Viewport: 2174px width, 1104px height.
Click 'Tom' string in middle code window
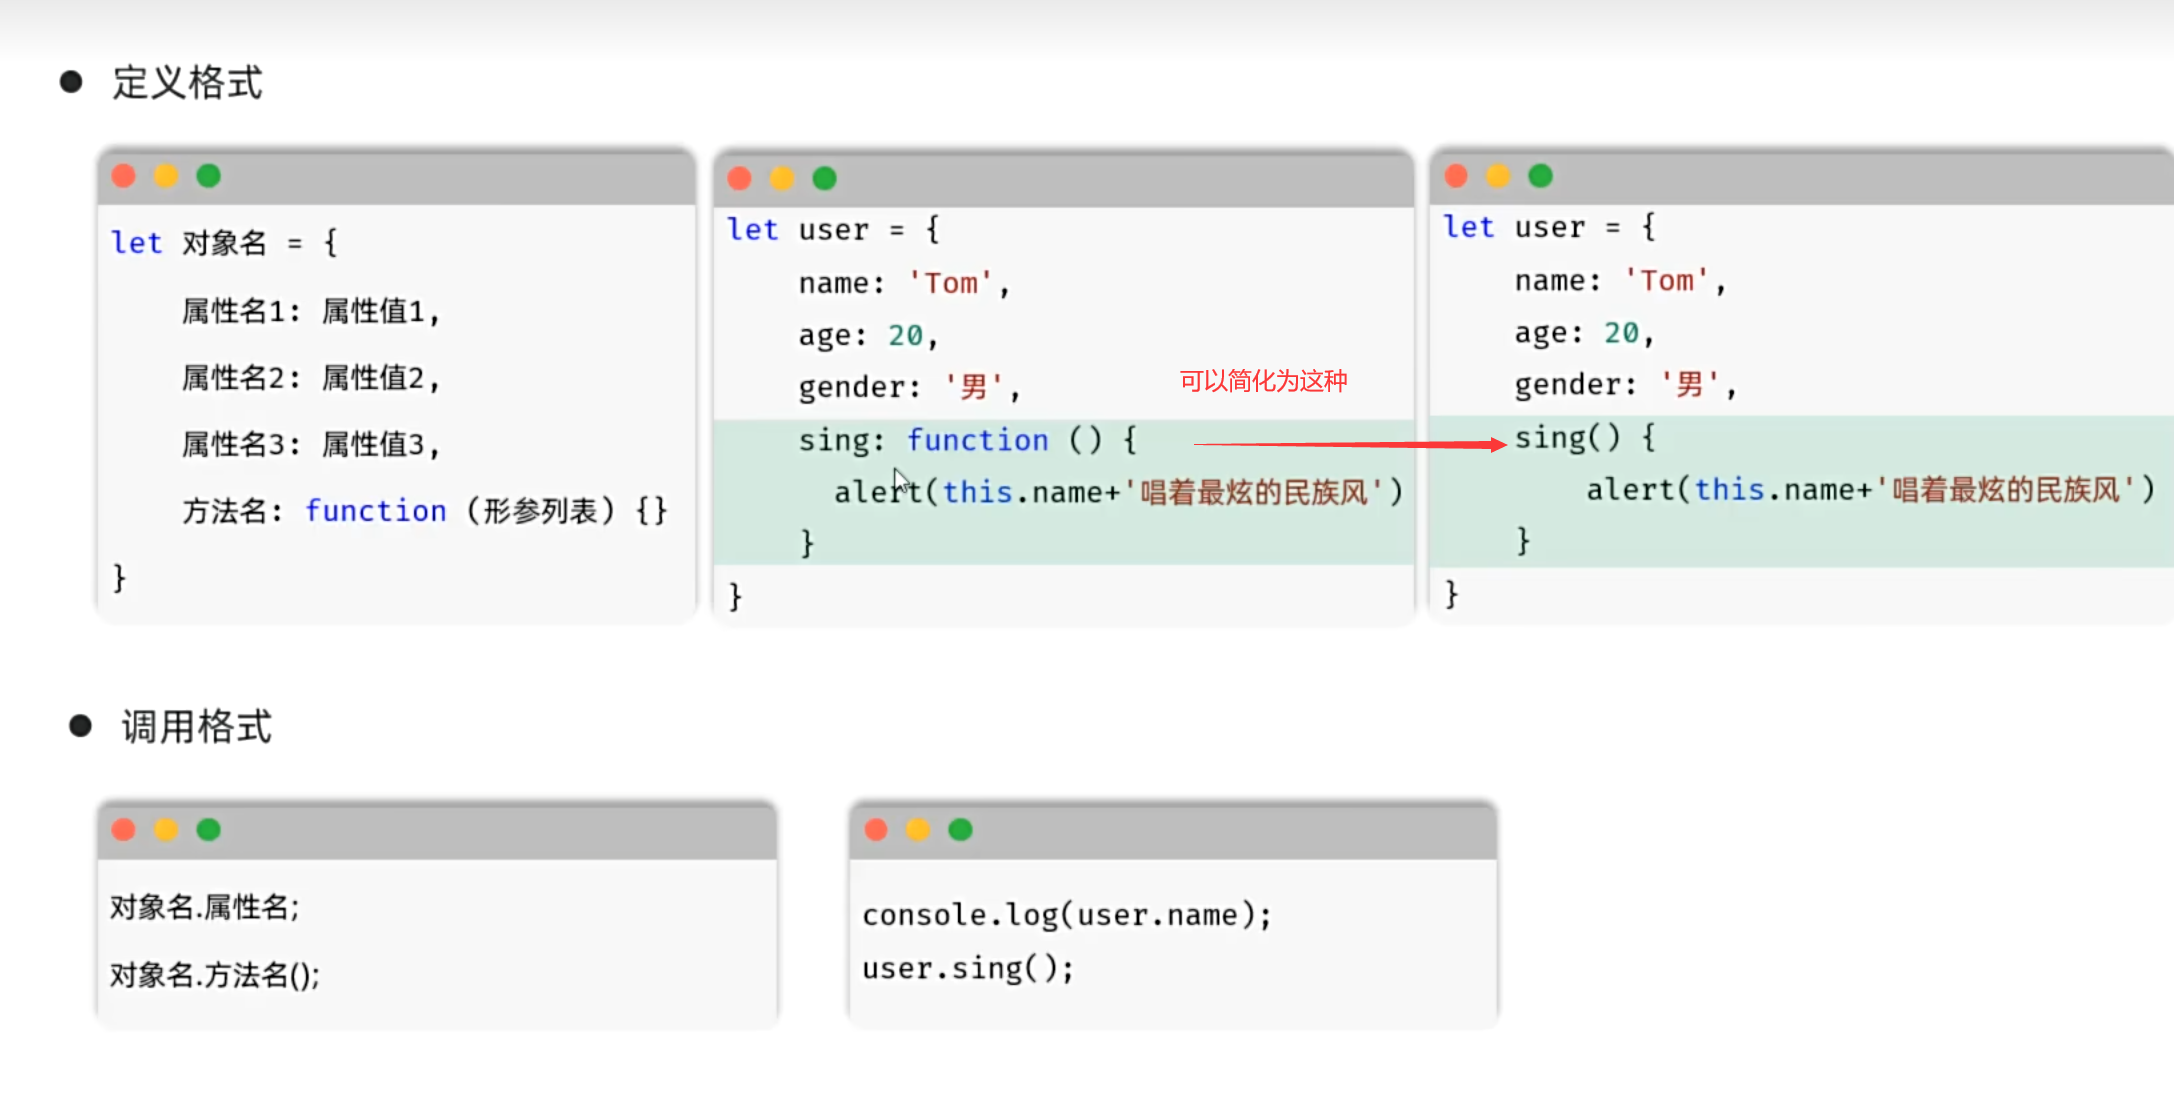[950, 283]
